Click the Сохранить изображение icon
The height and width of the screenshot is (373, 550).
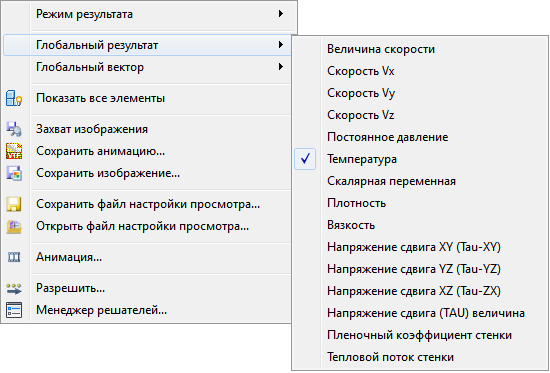coord(14,173)
